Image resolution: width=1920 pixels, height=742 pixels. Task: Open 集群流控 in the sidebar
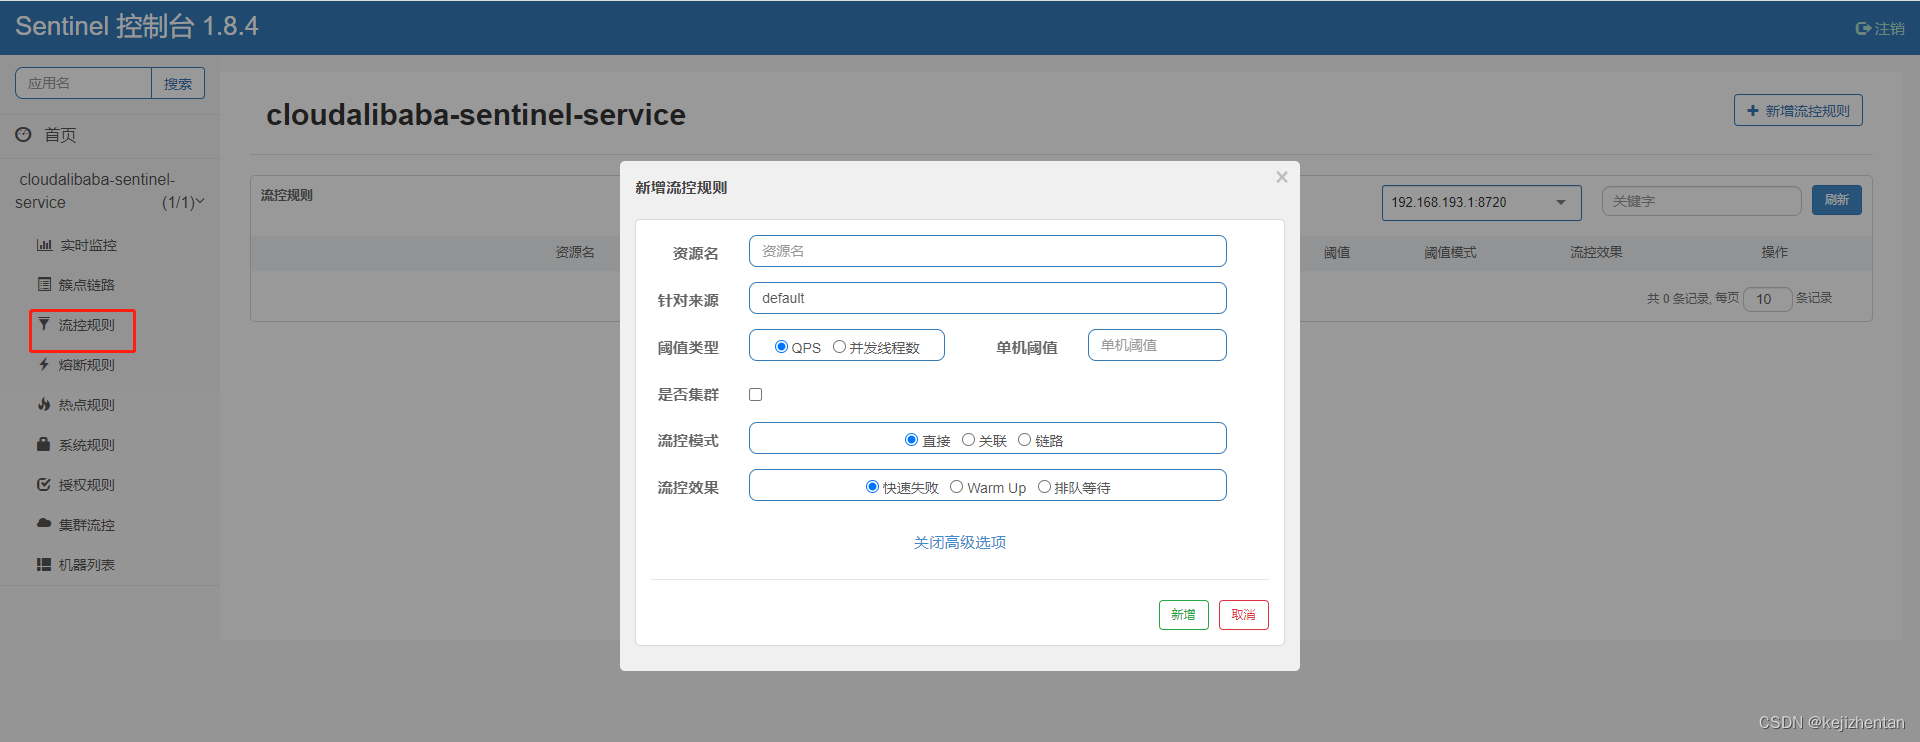click(87, 525)
